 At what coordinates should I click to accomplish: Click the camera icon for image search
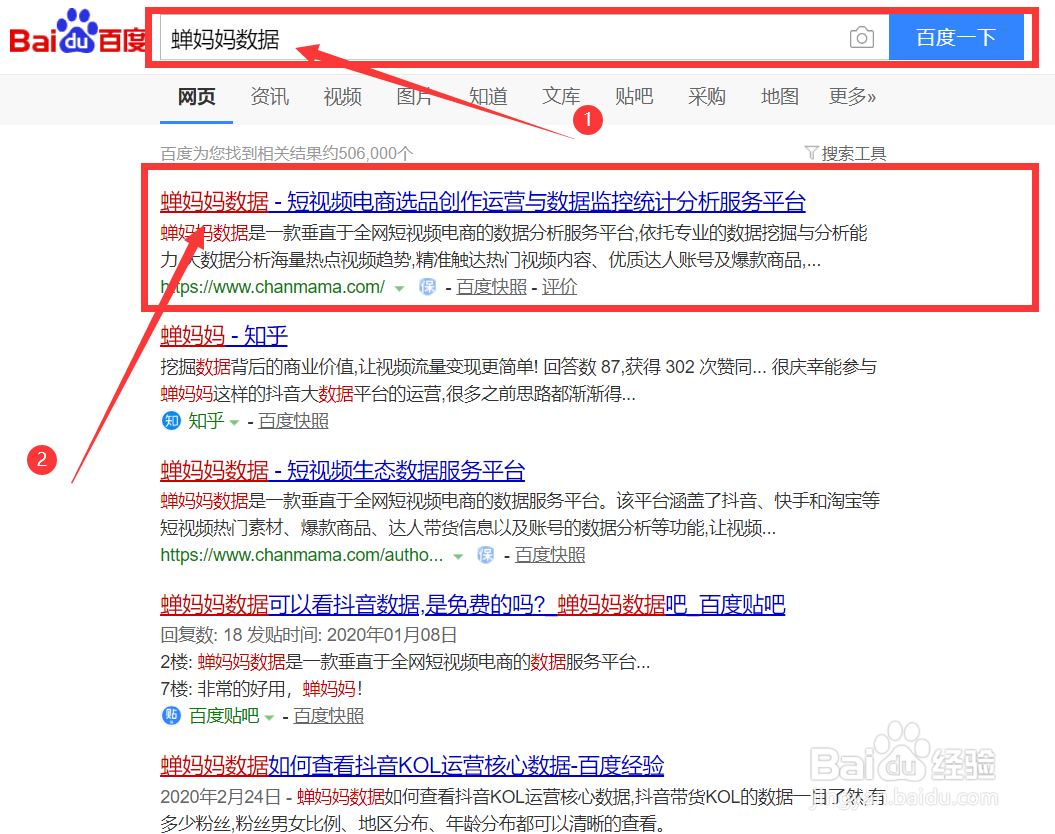[861, 37]
